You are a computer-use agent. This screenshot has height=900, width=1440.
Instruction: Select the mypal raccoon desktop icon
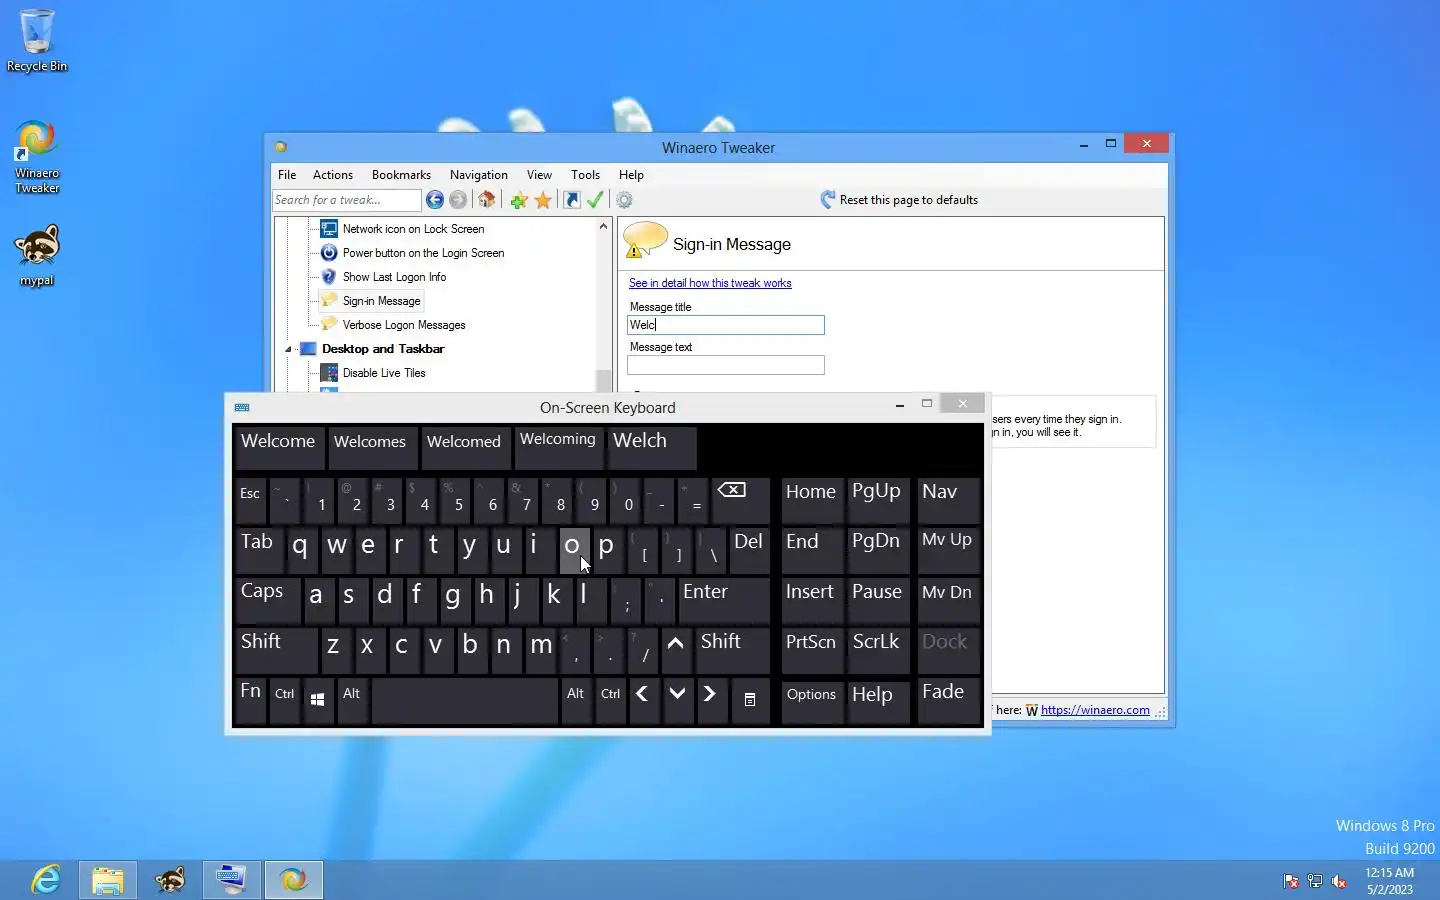[37, 256]
